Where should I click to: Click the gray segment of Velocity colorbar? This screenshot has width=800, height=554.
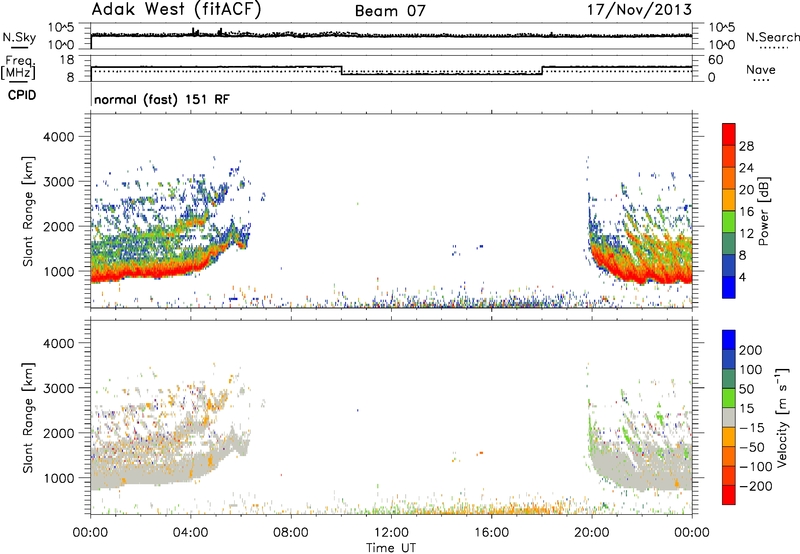(729, 417)
